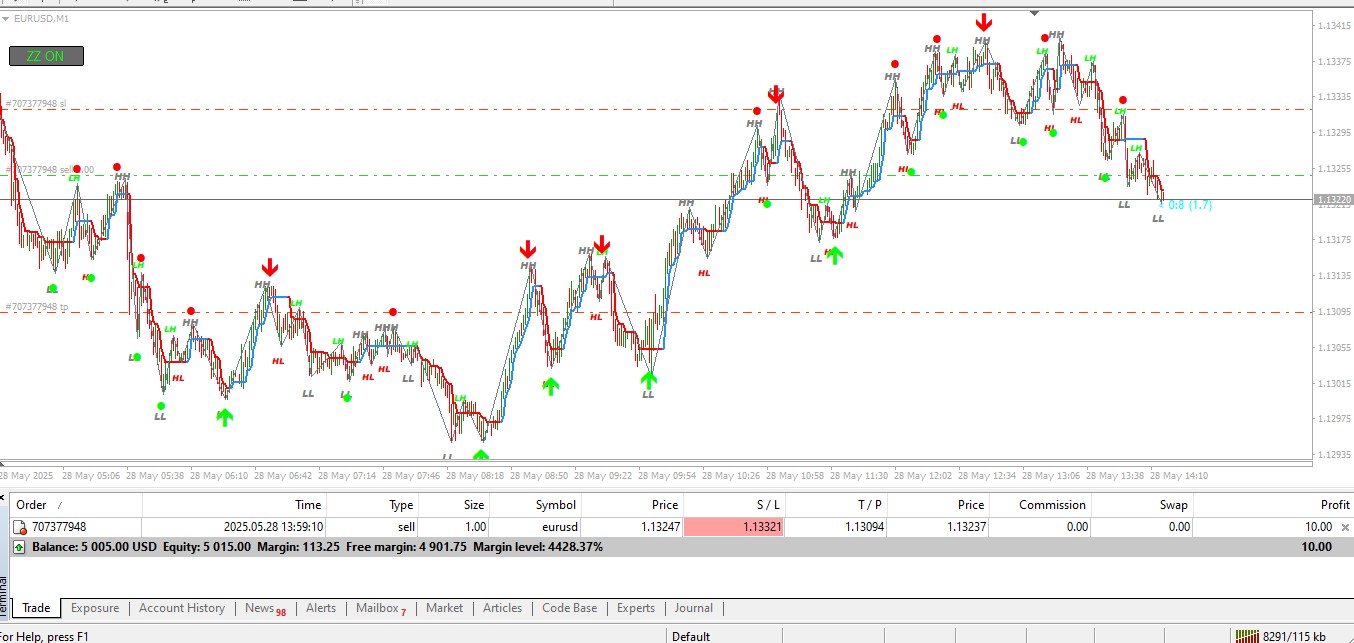Click the Symbol column header

point(535,505)
